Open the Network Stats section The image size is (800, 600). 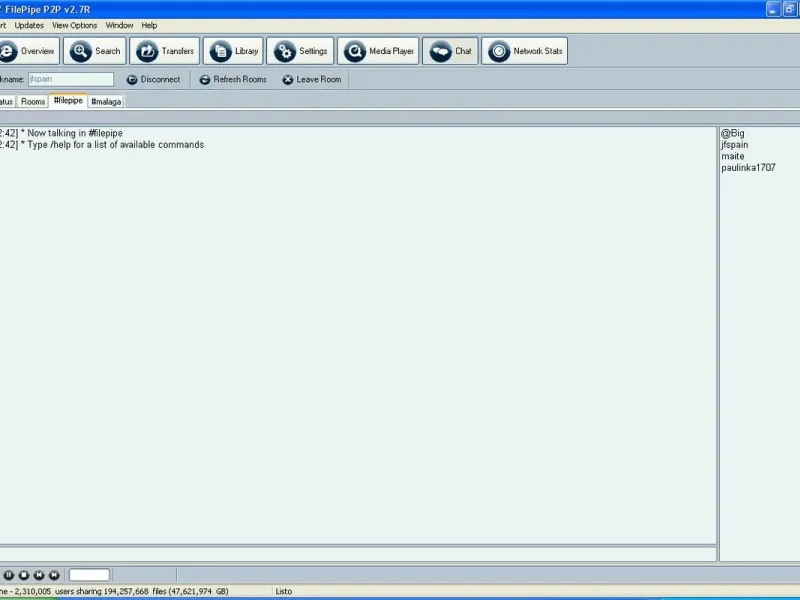pos(524,51)
